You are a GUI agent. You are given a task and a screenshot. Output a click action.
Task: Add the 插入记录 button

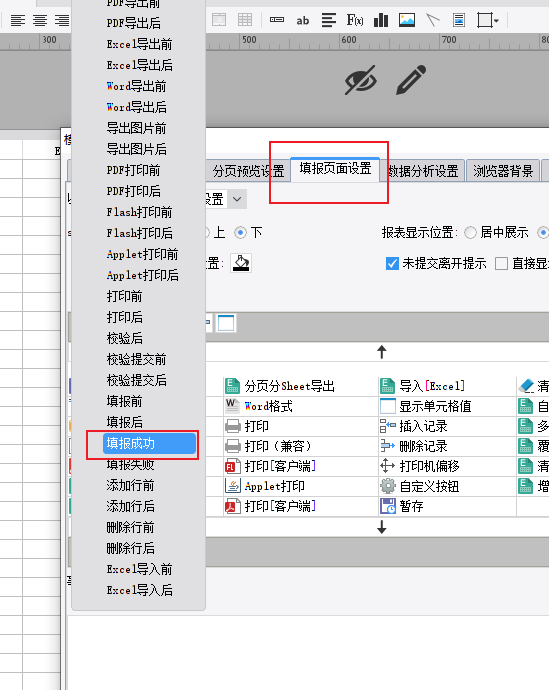click(414, 426)
